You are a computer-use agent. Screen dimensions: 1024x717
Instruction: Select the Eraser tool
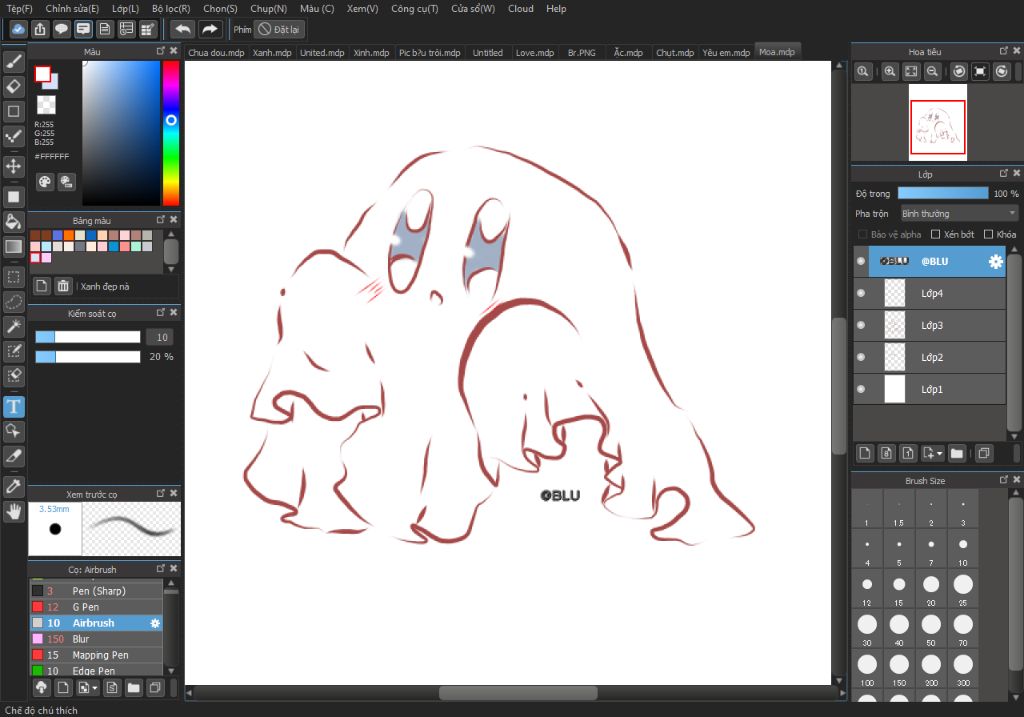click(x=13, y=86)
